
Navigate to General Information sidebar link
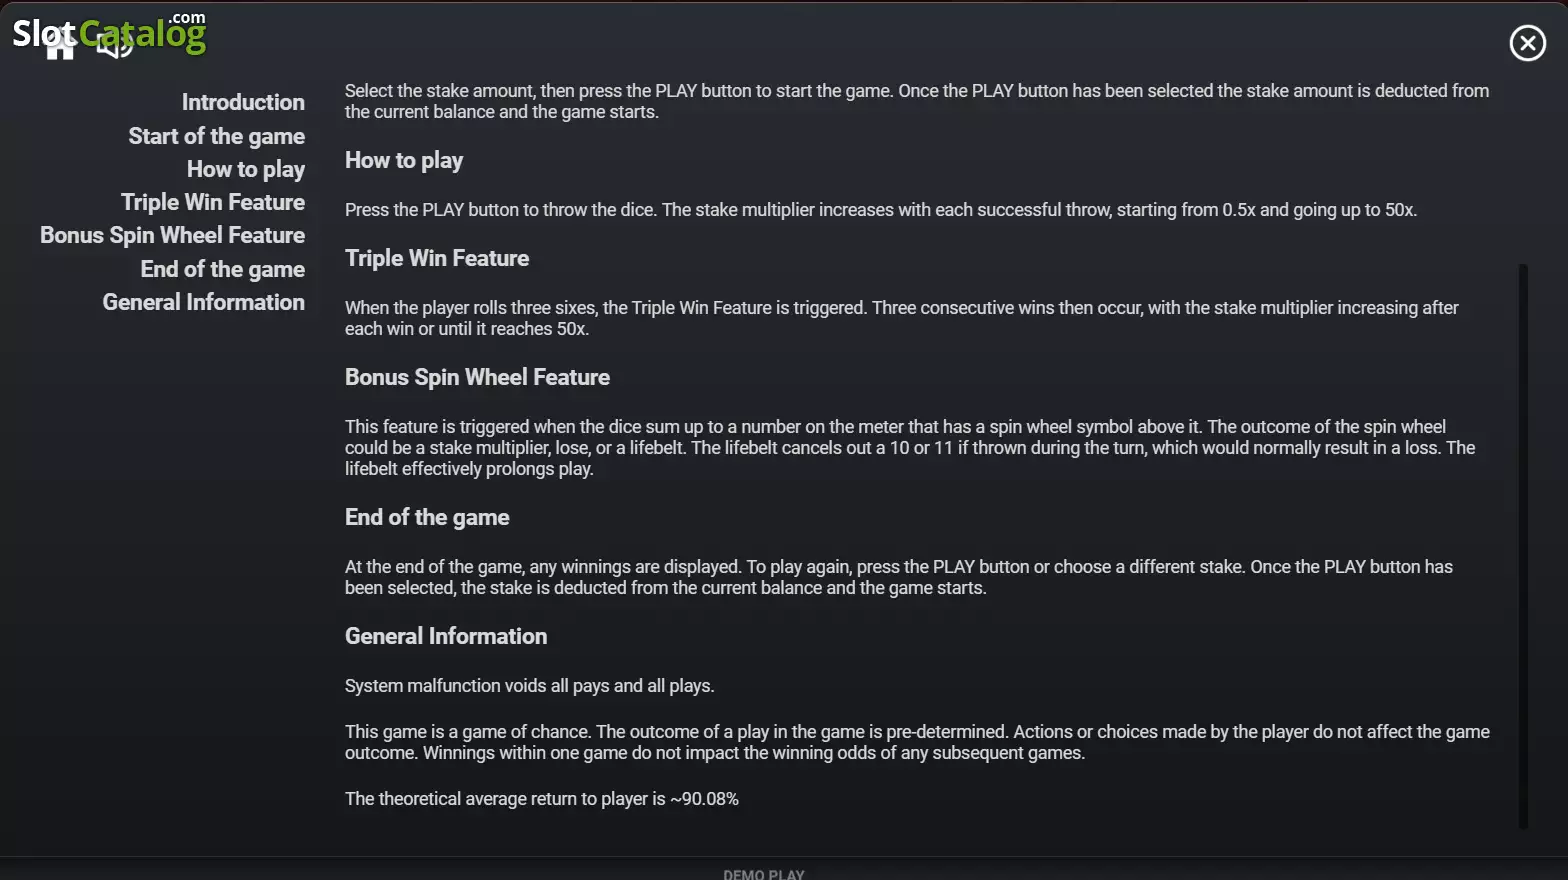[203, 302]
